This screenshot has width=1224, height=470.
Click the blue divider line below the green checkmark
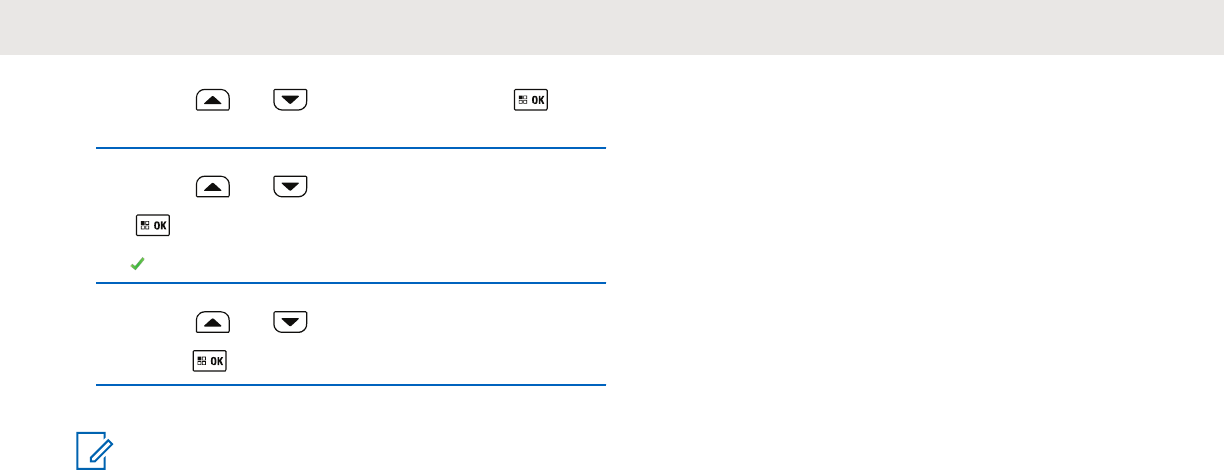[x=351, y=283]
